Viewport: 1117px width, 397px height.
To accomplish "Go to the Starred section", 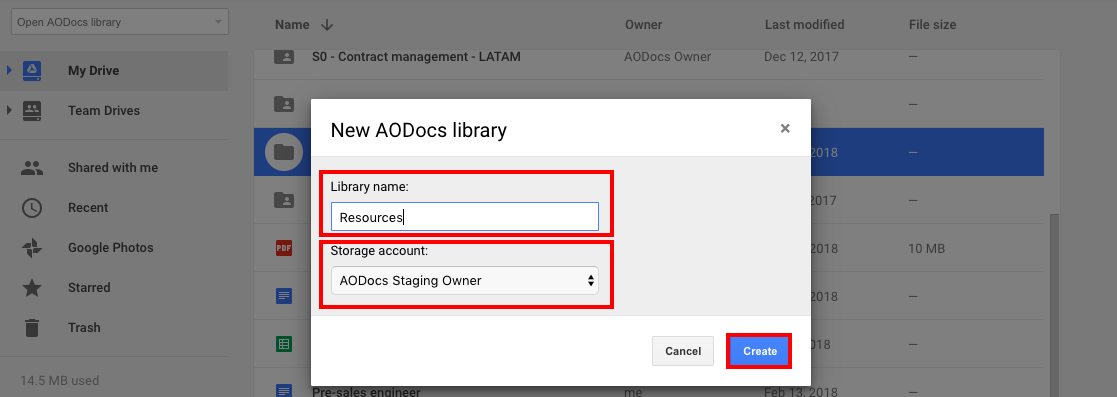I will click(89, 287).
